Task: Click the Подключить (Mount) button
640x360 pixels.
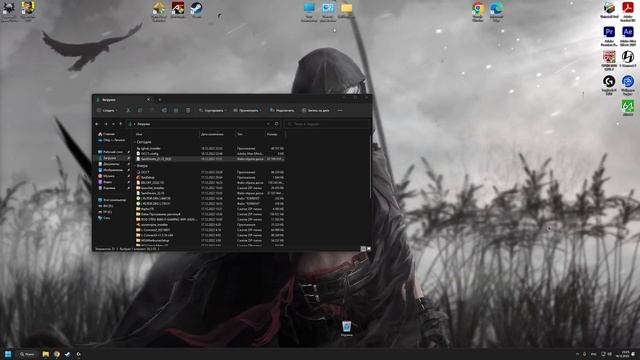Action: point(282,110)
